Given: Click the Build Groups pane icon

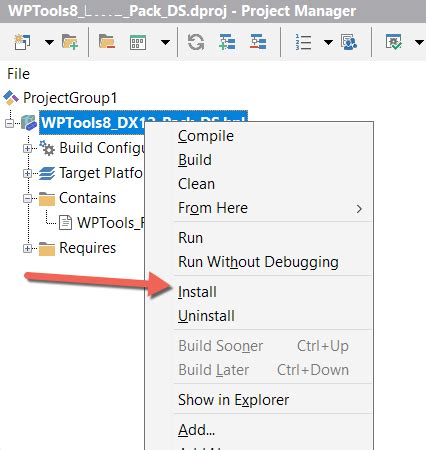Looking at the screenshot, I should pyautogui.click(x=349, y=42).
